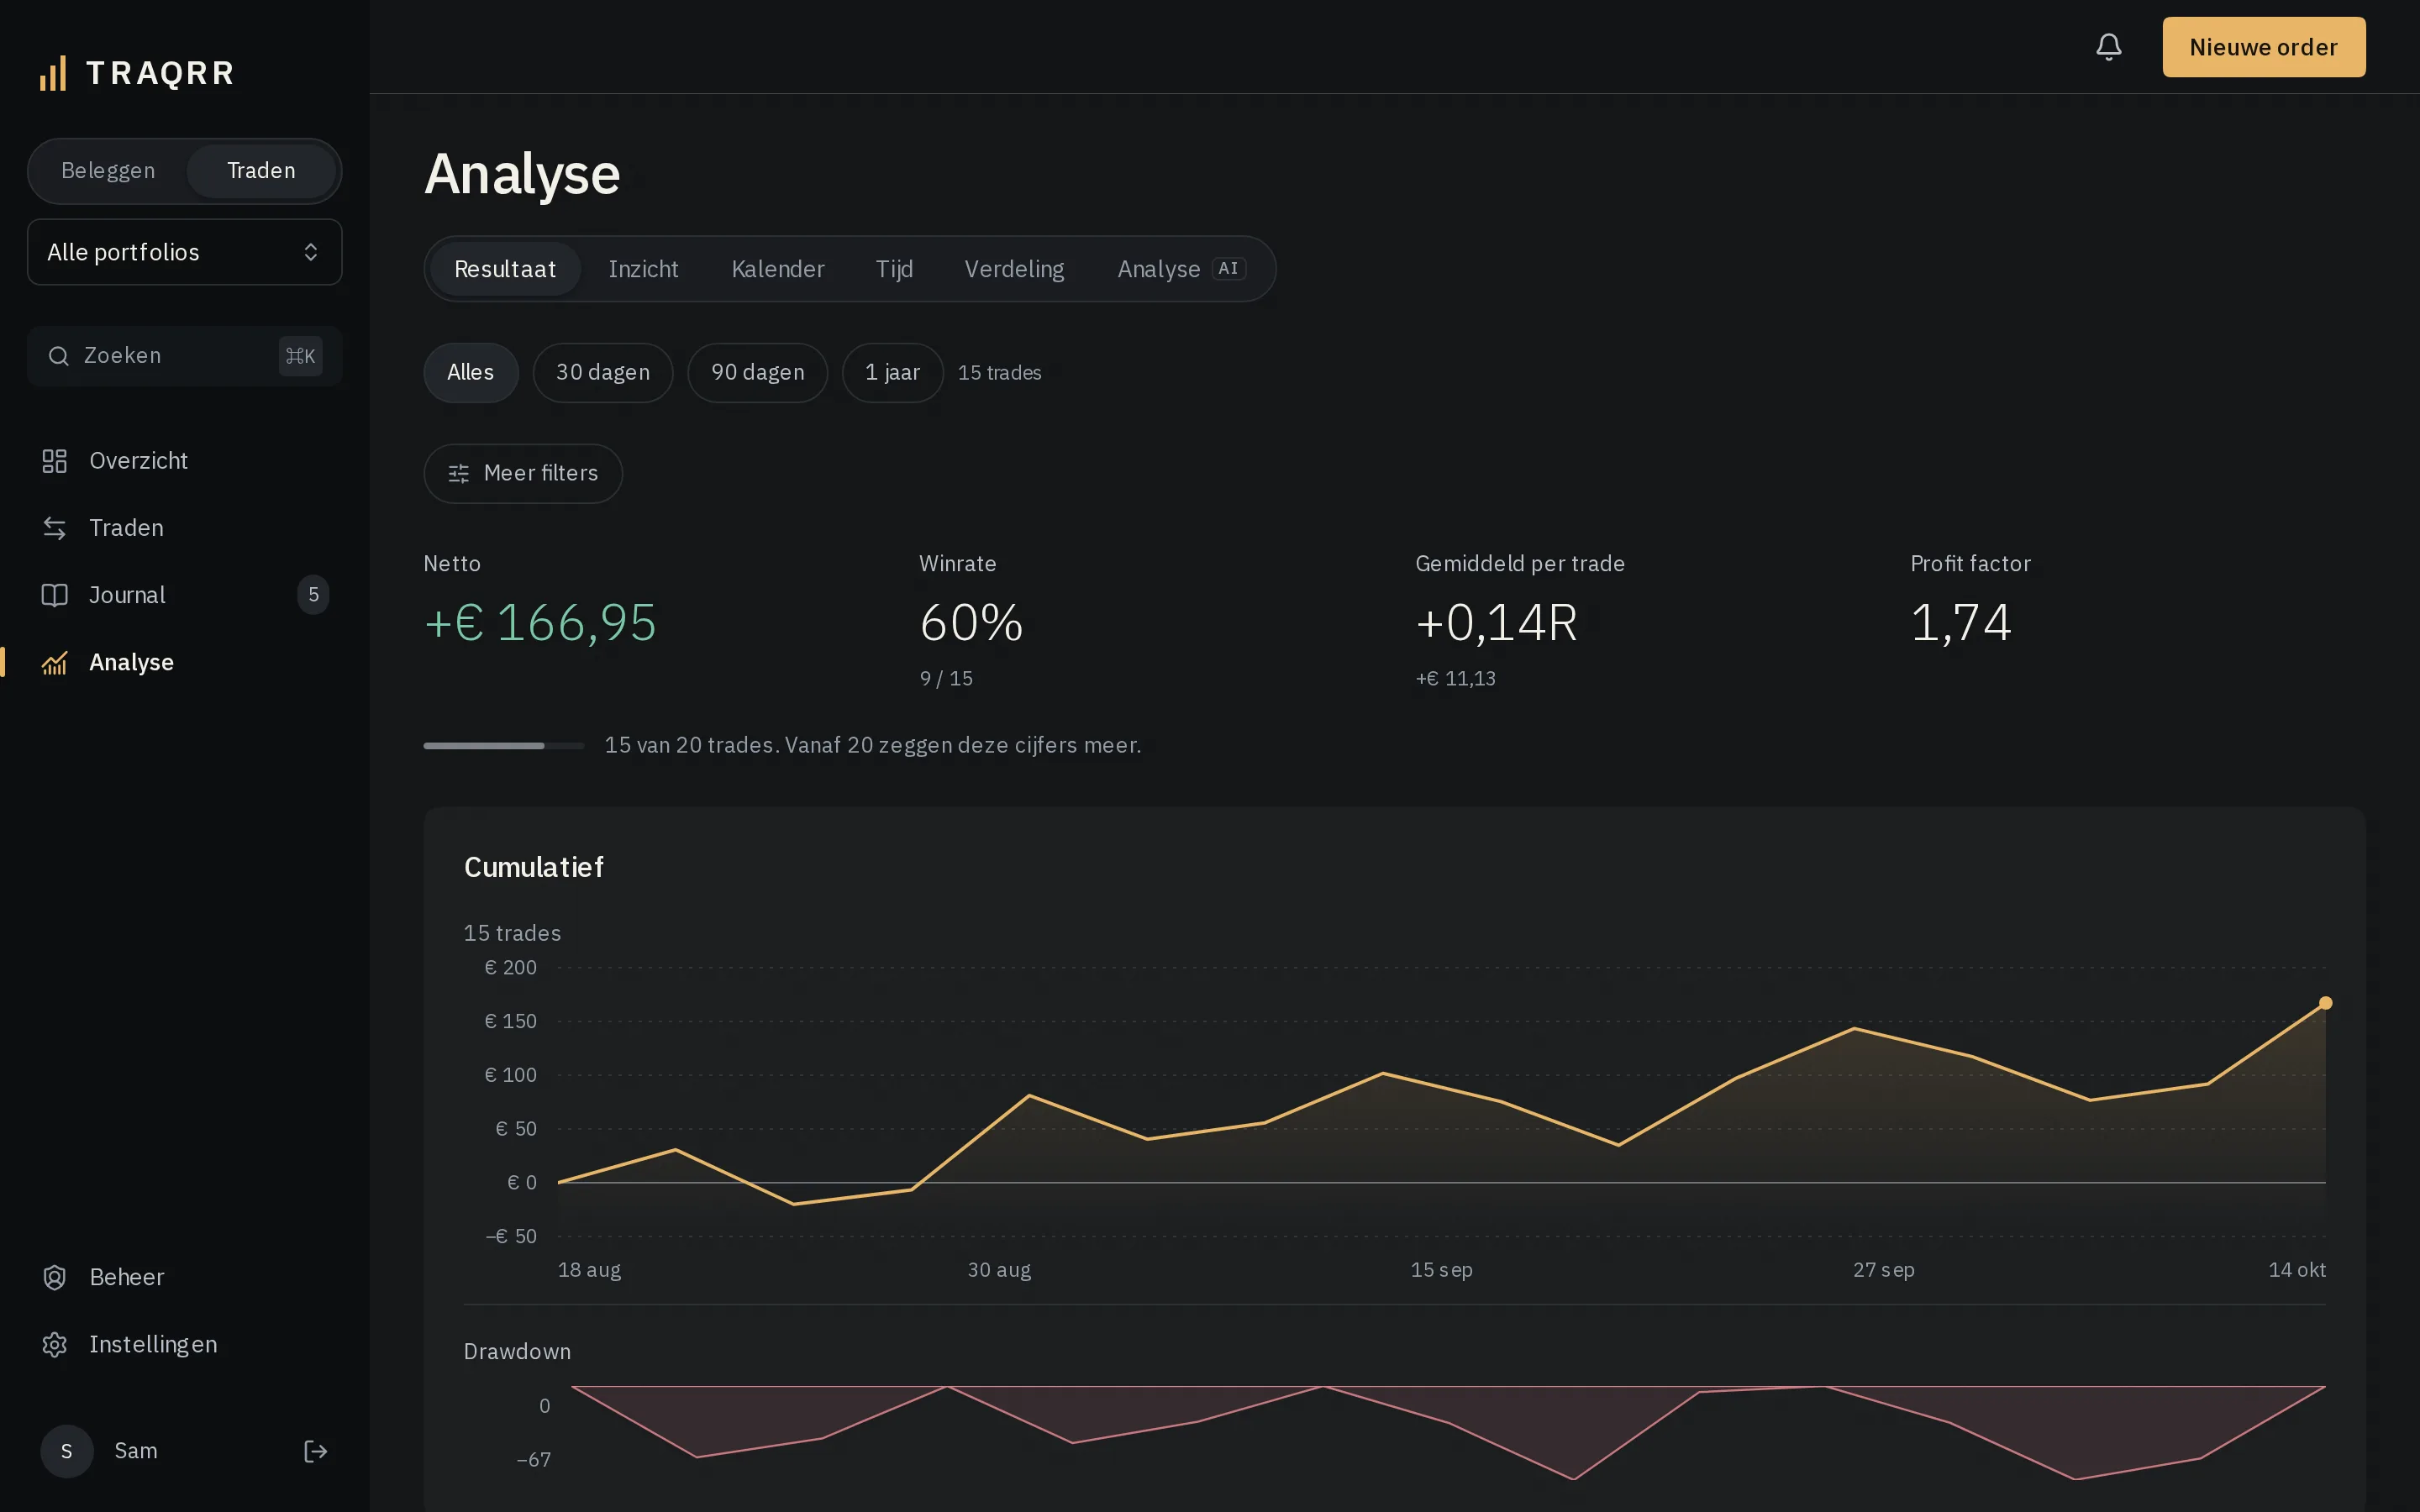Click the trades progress bar
This screenshot has height=1512, width=2420.
click(504, 746)
